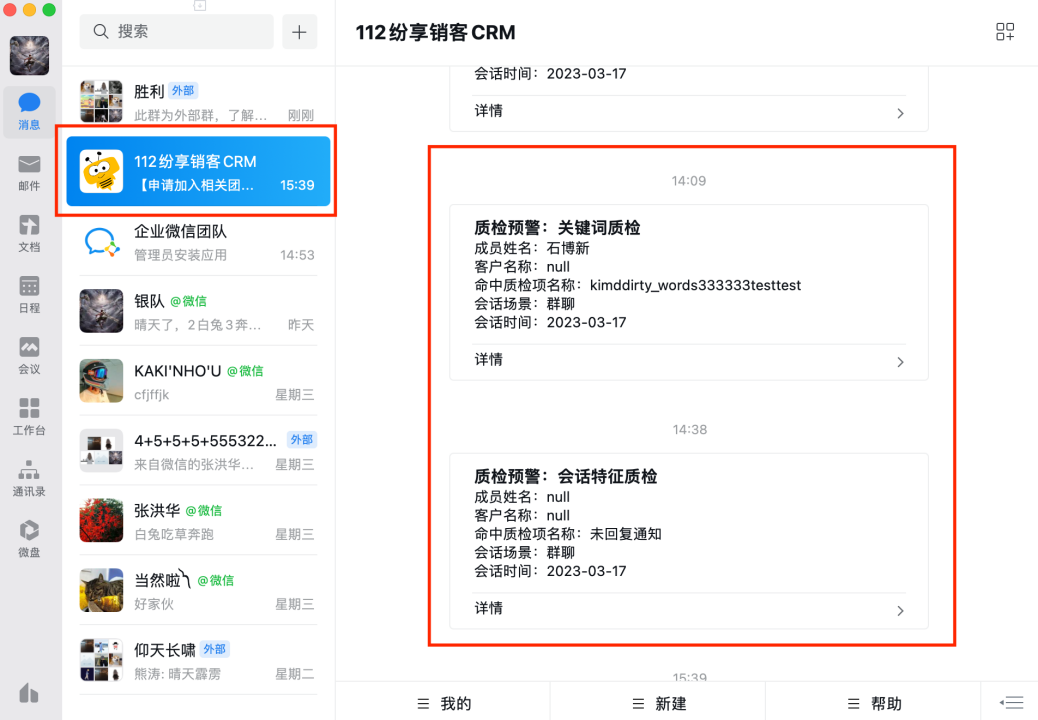Open the 银队 WeChat conversation

tap(198, 311)
